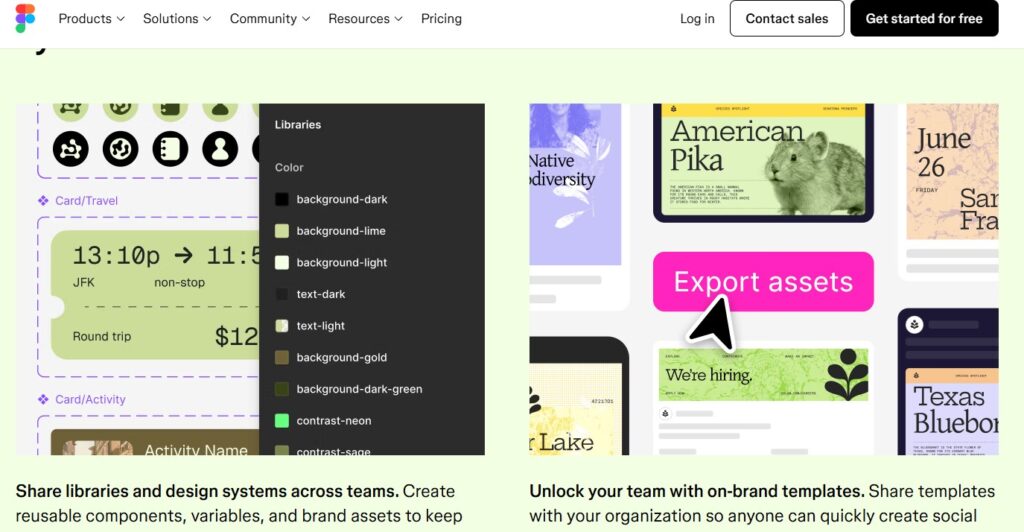Go to the Pricing page
Screen dimensions: 1024x532
(441, 18)
